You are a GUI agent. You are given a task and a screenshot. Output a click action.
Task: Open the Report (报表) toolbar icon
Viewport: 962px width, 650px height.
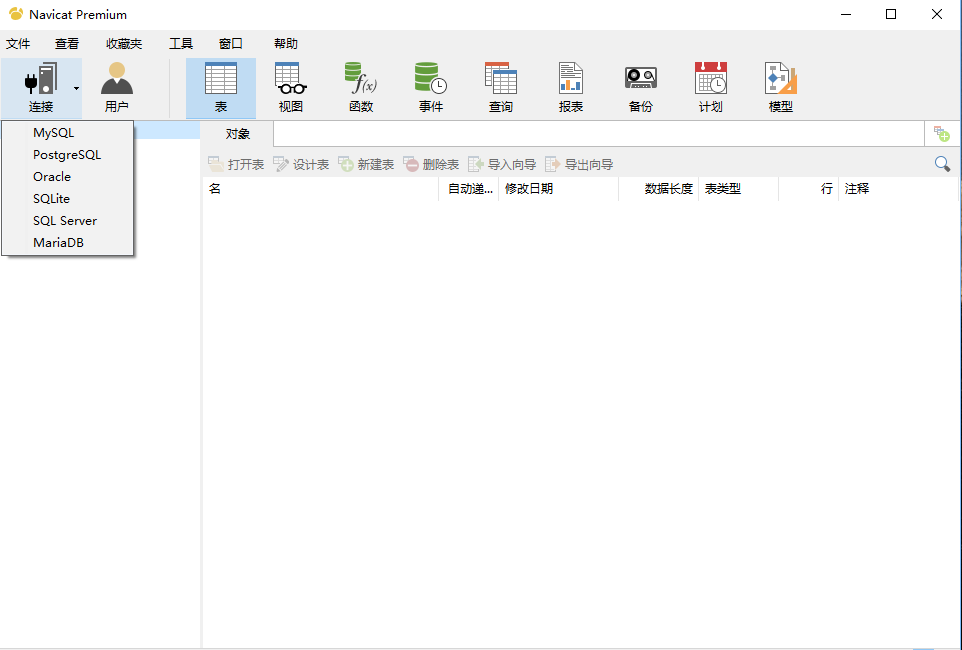(571, 88)
